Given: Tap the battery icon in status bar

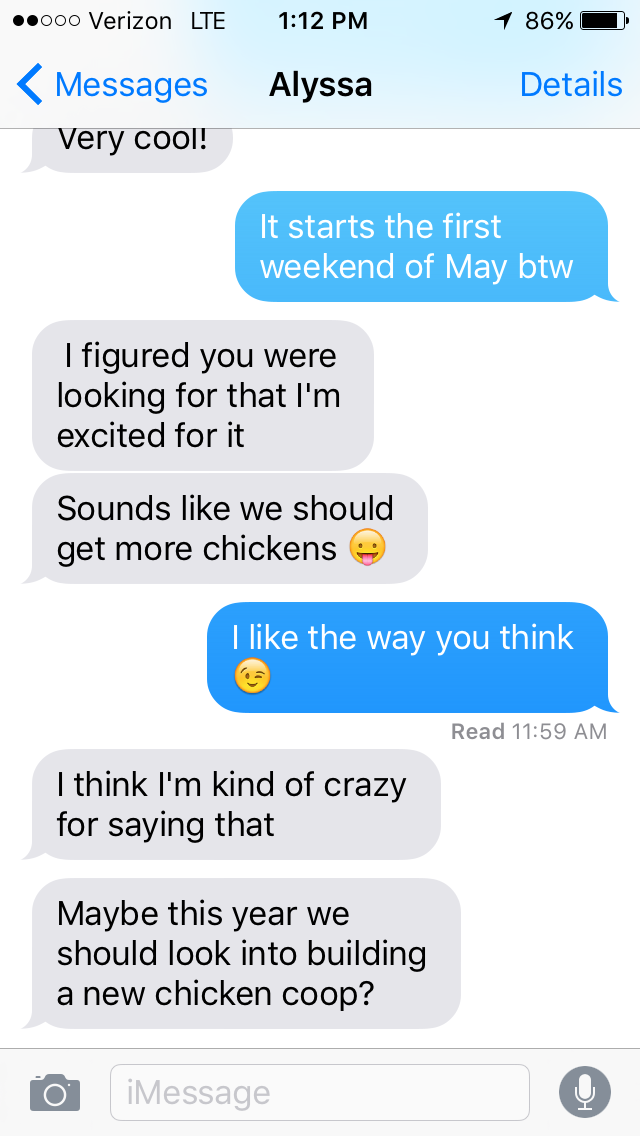Looking at the screenshot, I should tap(604, 21).
